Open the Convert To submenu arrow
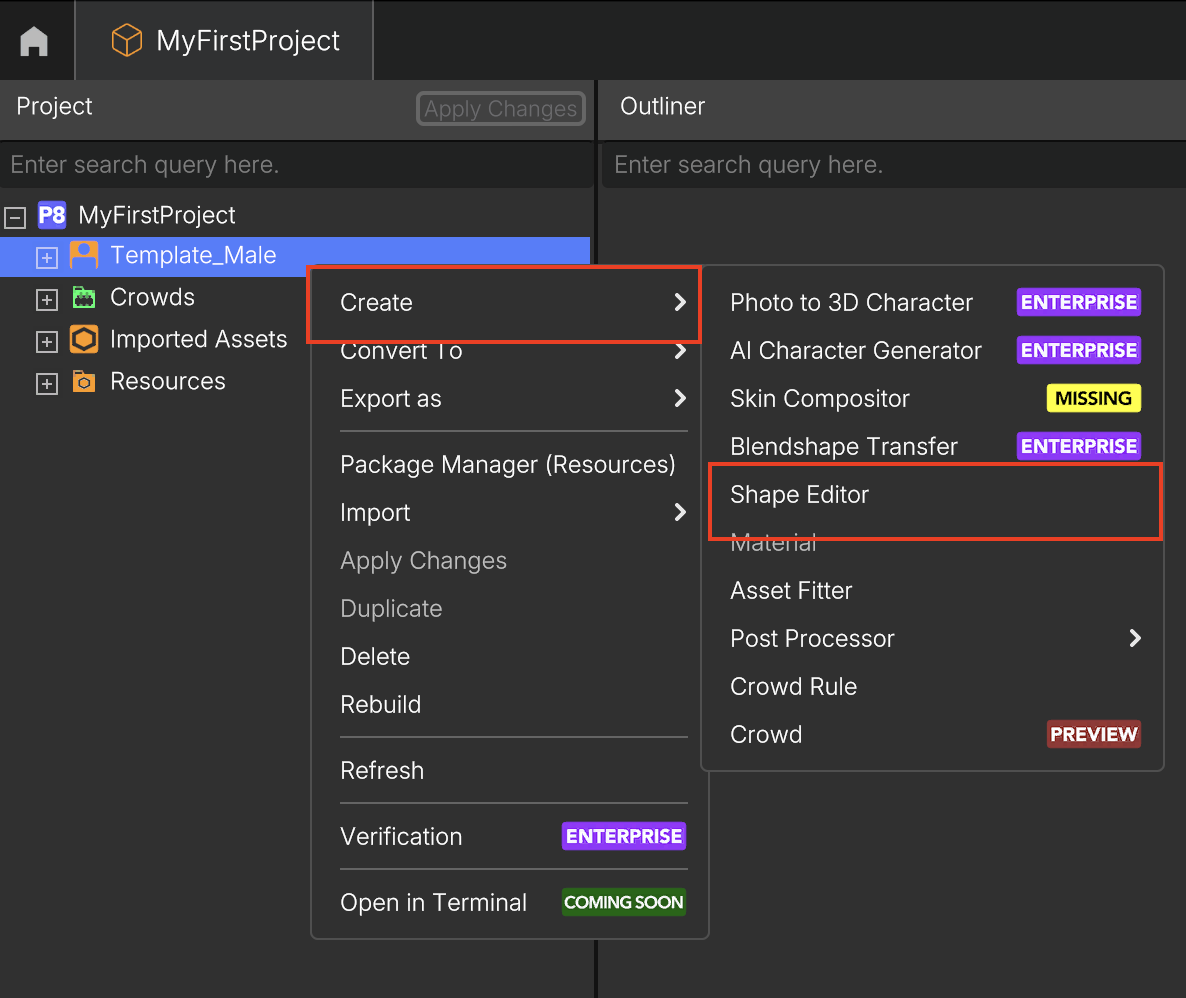This screenshot has height=998, width=1186. [x=680, y=350]
